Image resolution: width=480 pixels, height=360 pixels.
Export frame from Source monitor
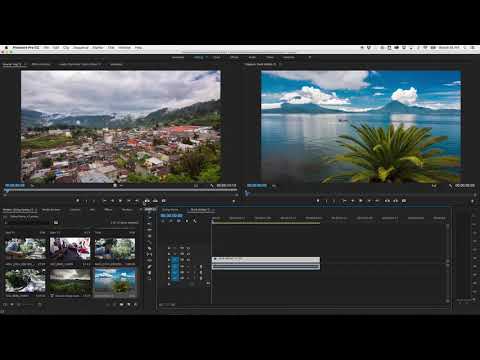pos(164,201)
